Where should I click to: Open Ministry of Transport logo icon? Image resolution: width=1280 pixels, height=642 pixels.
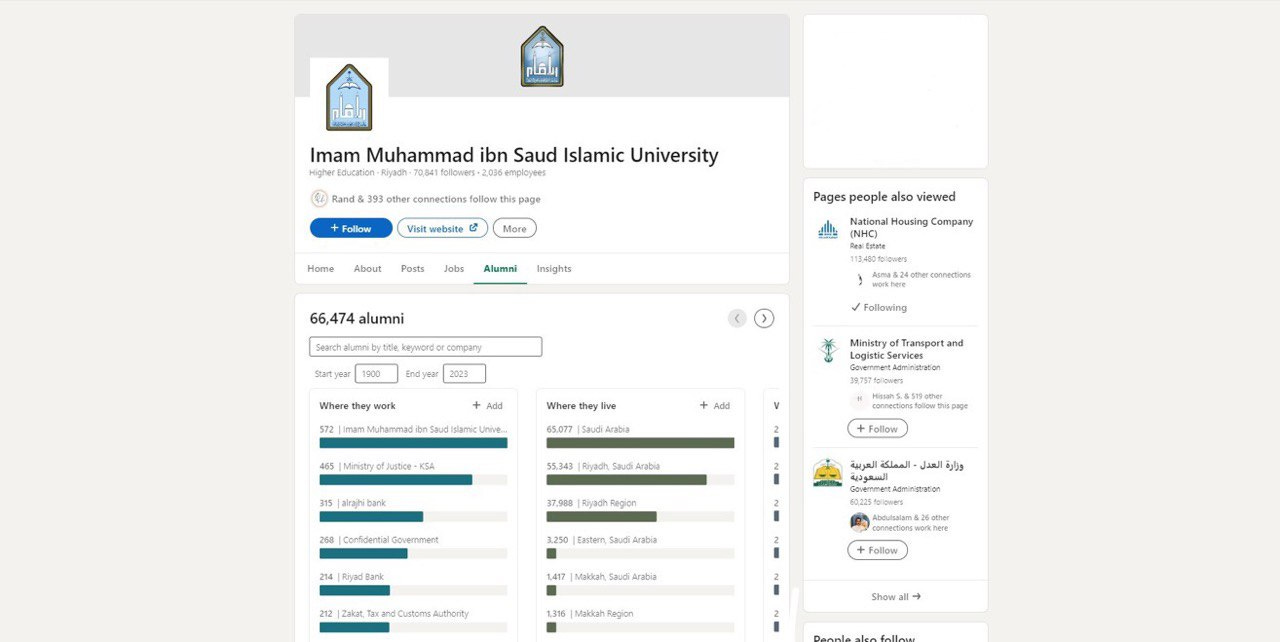point(828,350)
